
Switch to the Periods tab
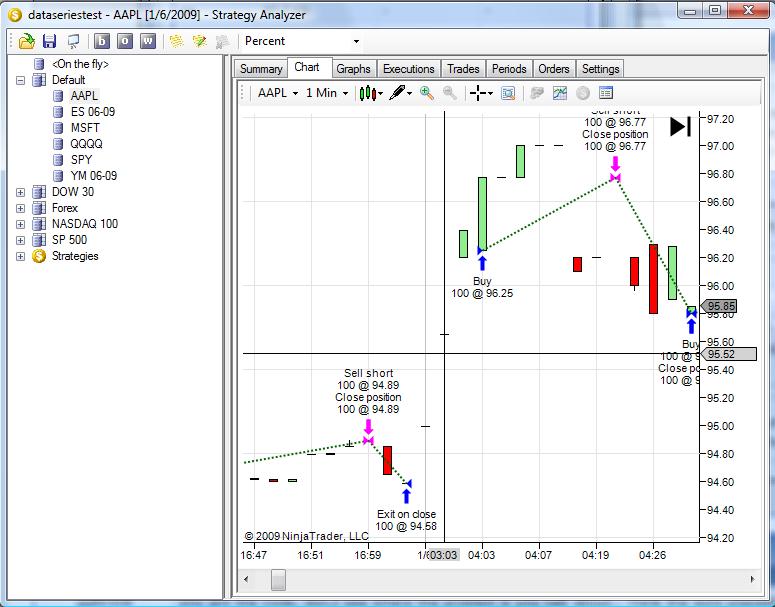[509, 69]
